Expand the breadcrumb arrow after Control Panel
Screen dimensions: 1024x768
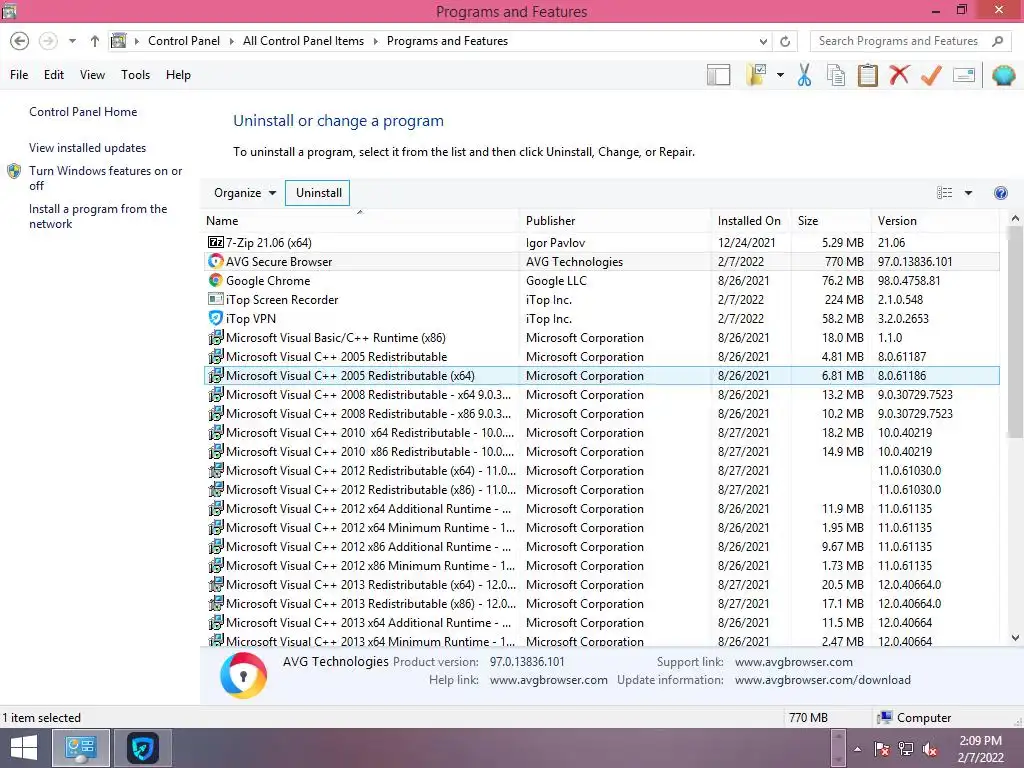click(231, 41)
